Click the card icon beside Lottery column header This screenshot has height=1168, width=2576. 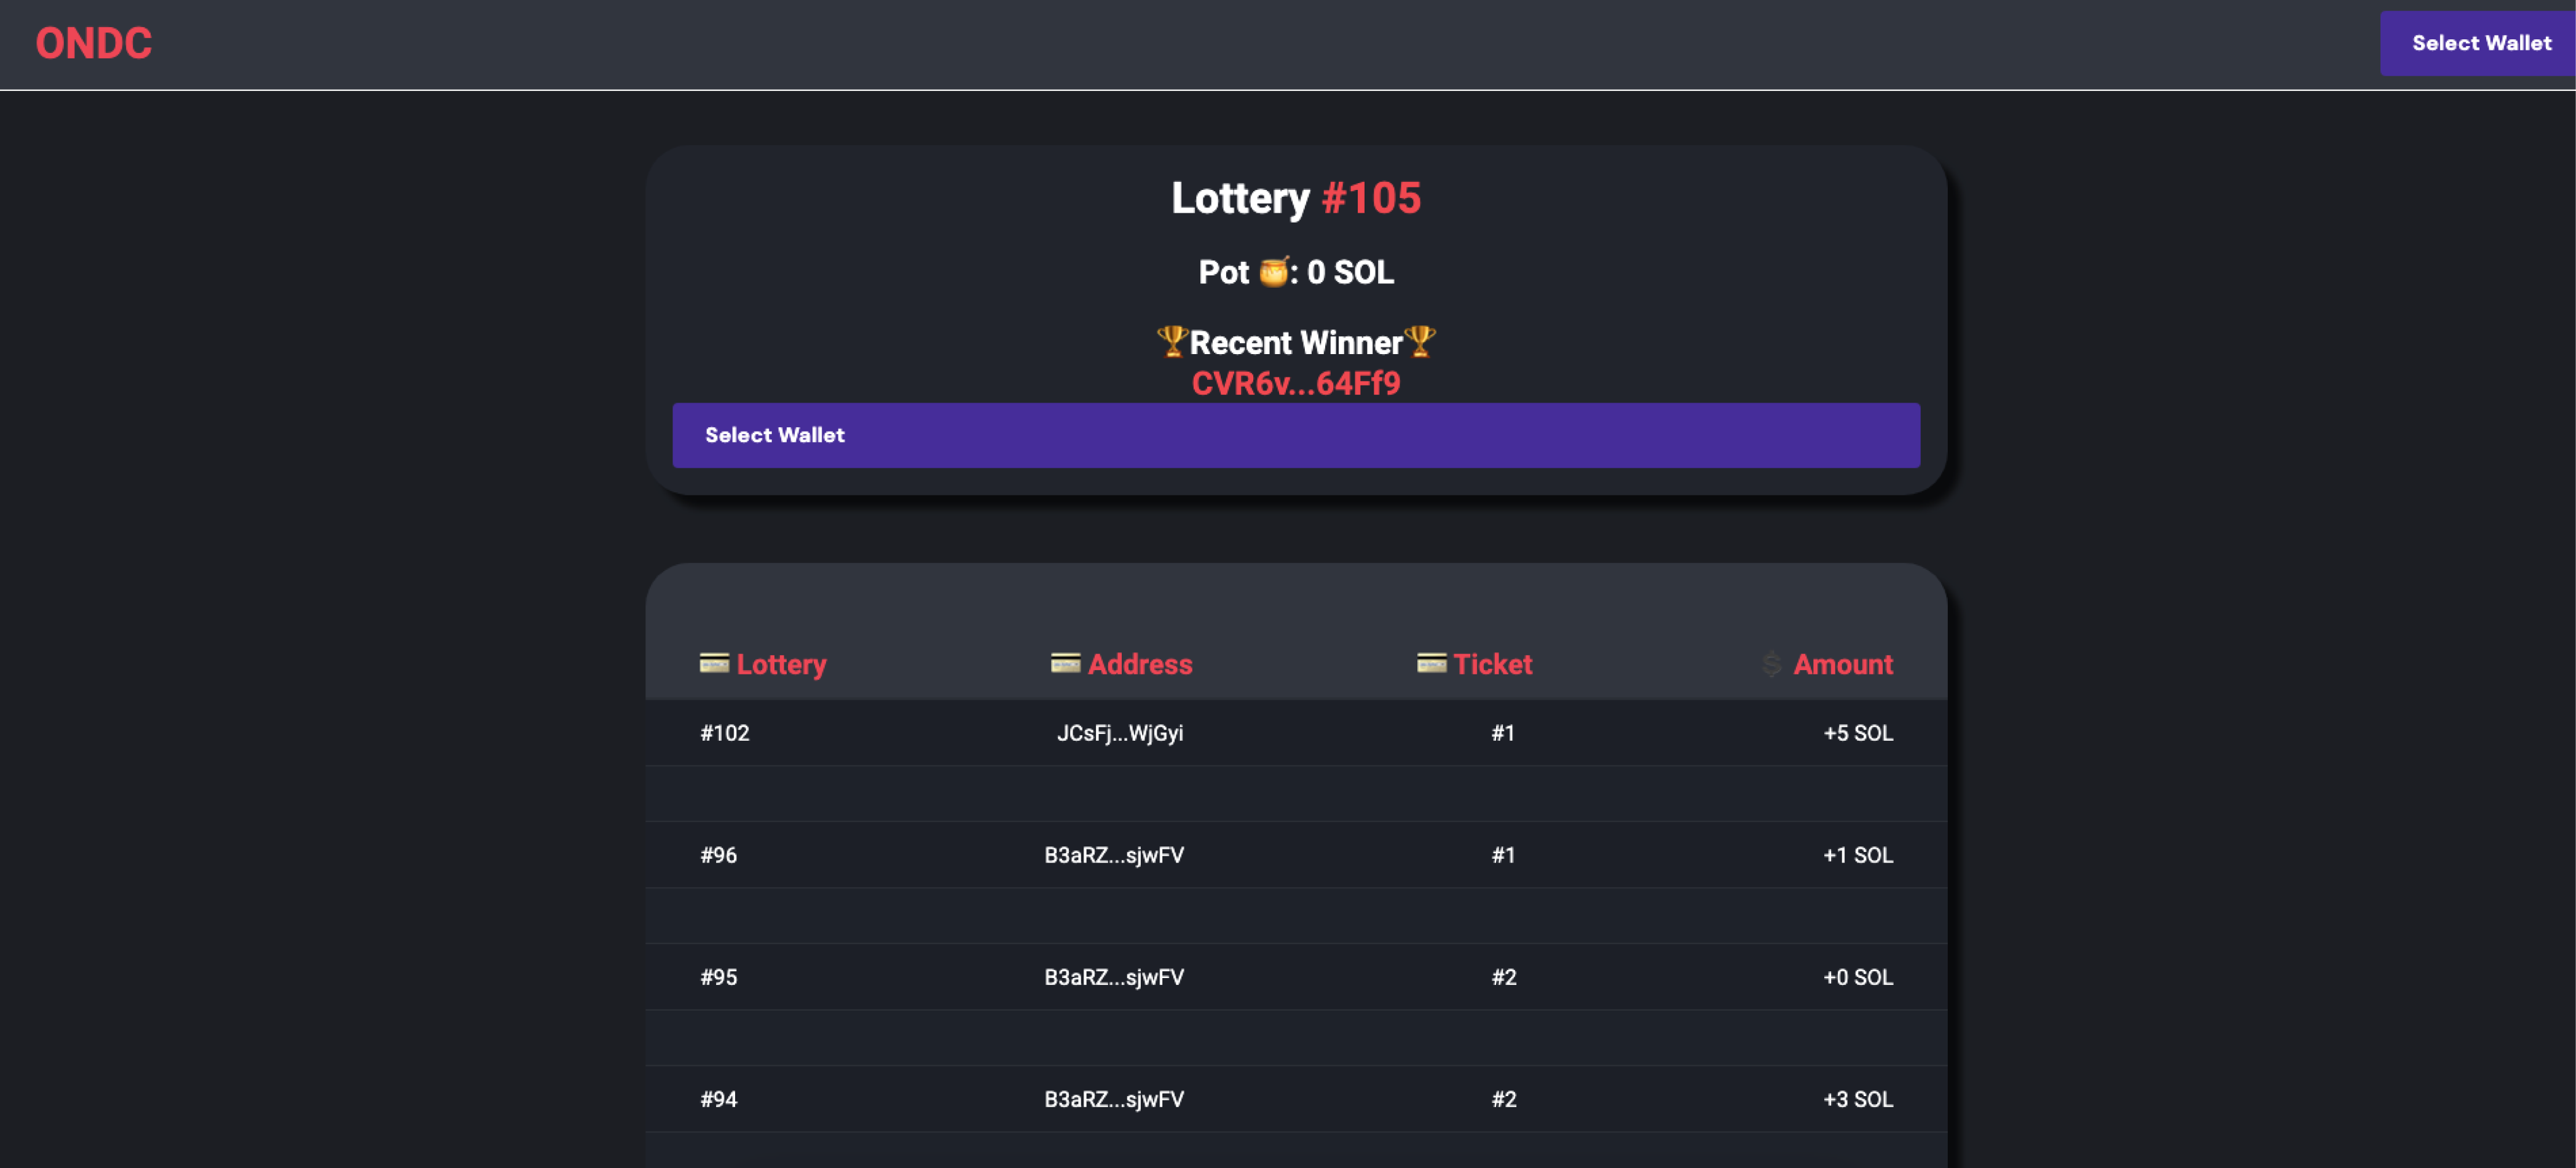(714, 663)
